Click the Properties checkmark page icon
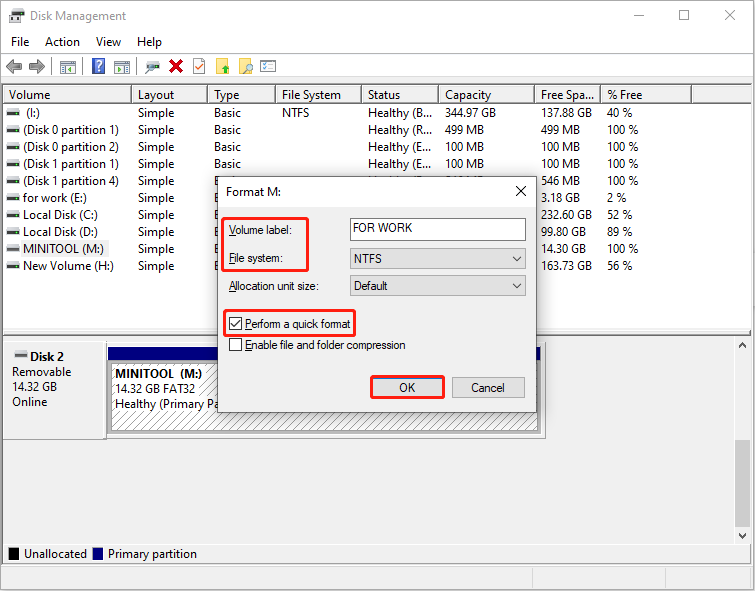Viewport: 755px width, 591px height. click(x=199, y=66)
